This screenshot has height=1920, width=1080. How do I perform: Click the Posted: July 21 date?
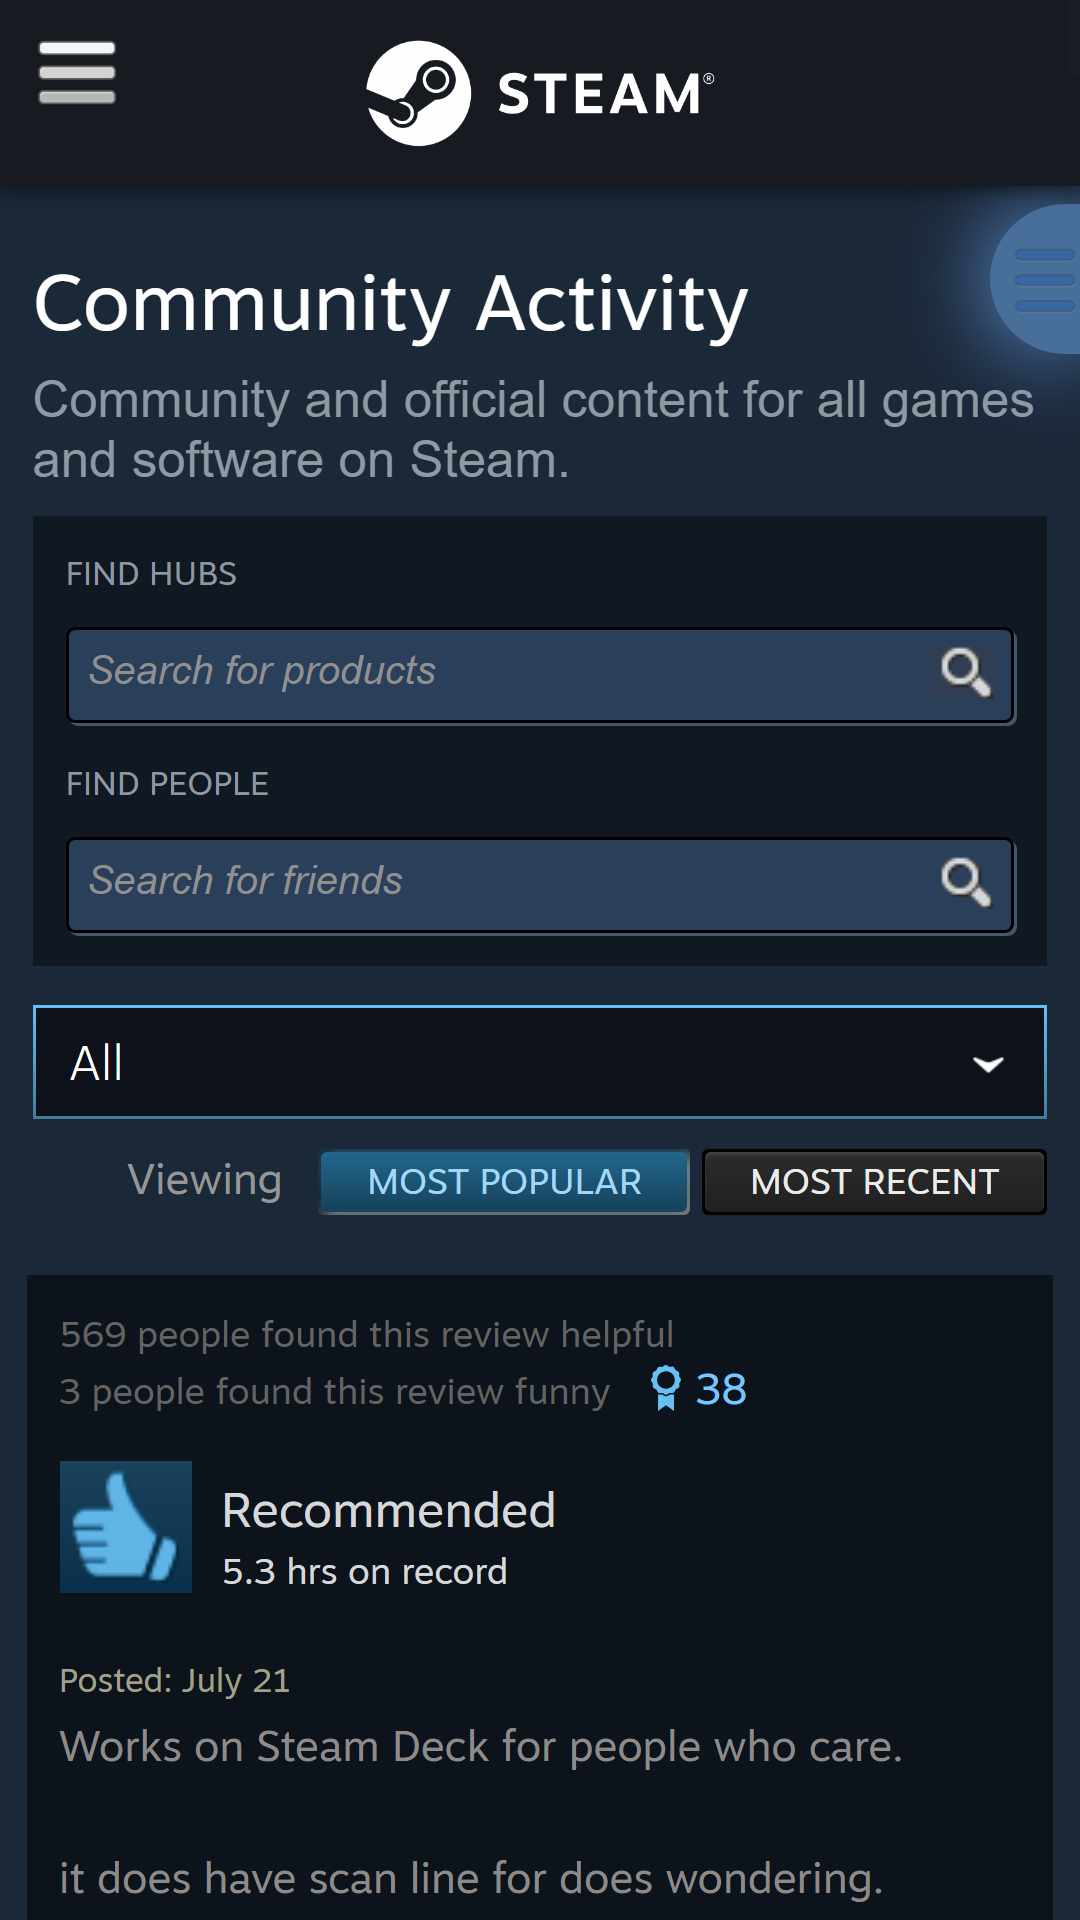pyautogui.click(x=175, y=1681)
